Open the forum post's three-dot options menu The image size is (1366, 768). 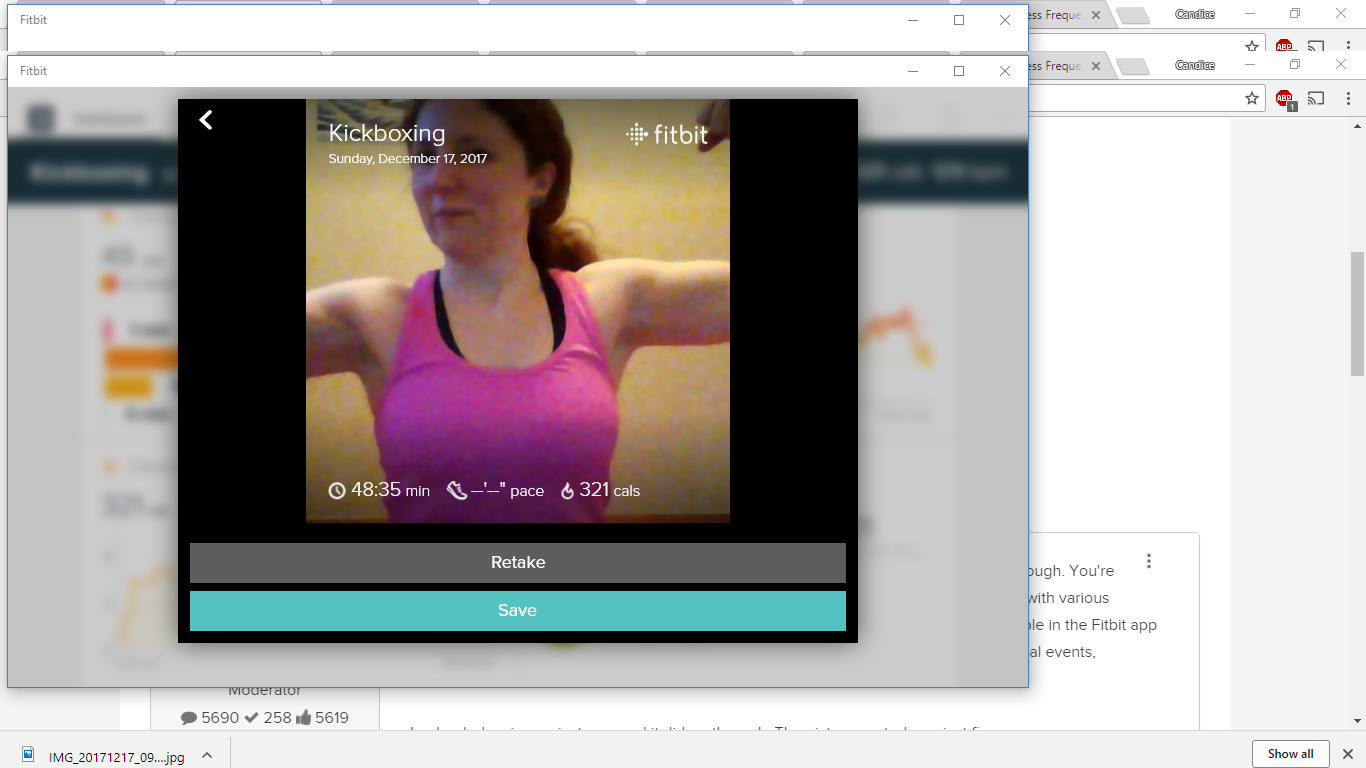pos(1149,561)
